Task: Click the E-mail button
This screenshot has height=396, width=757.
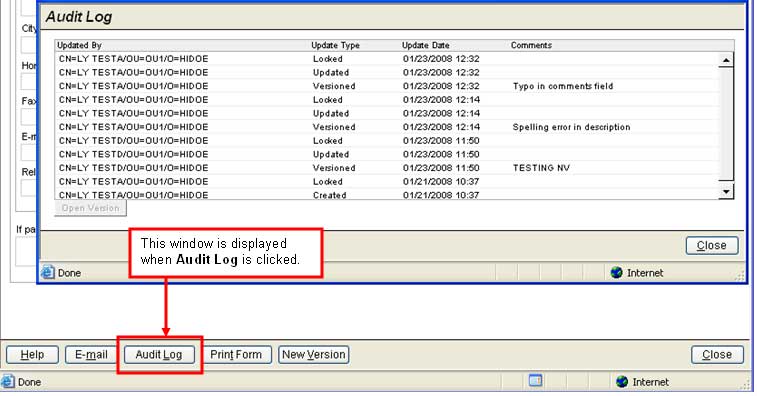Action: (x=91, y=354)
